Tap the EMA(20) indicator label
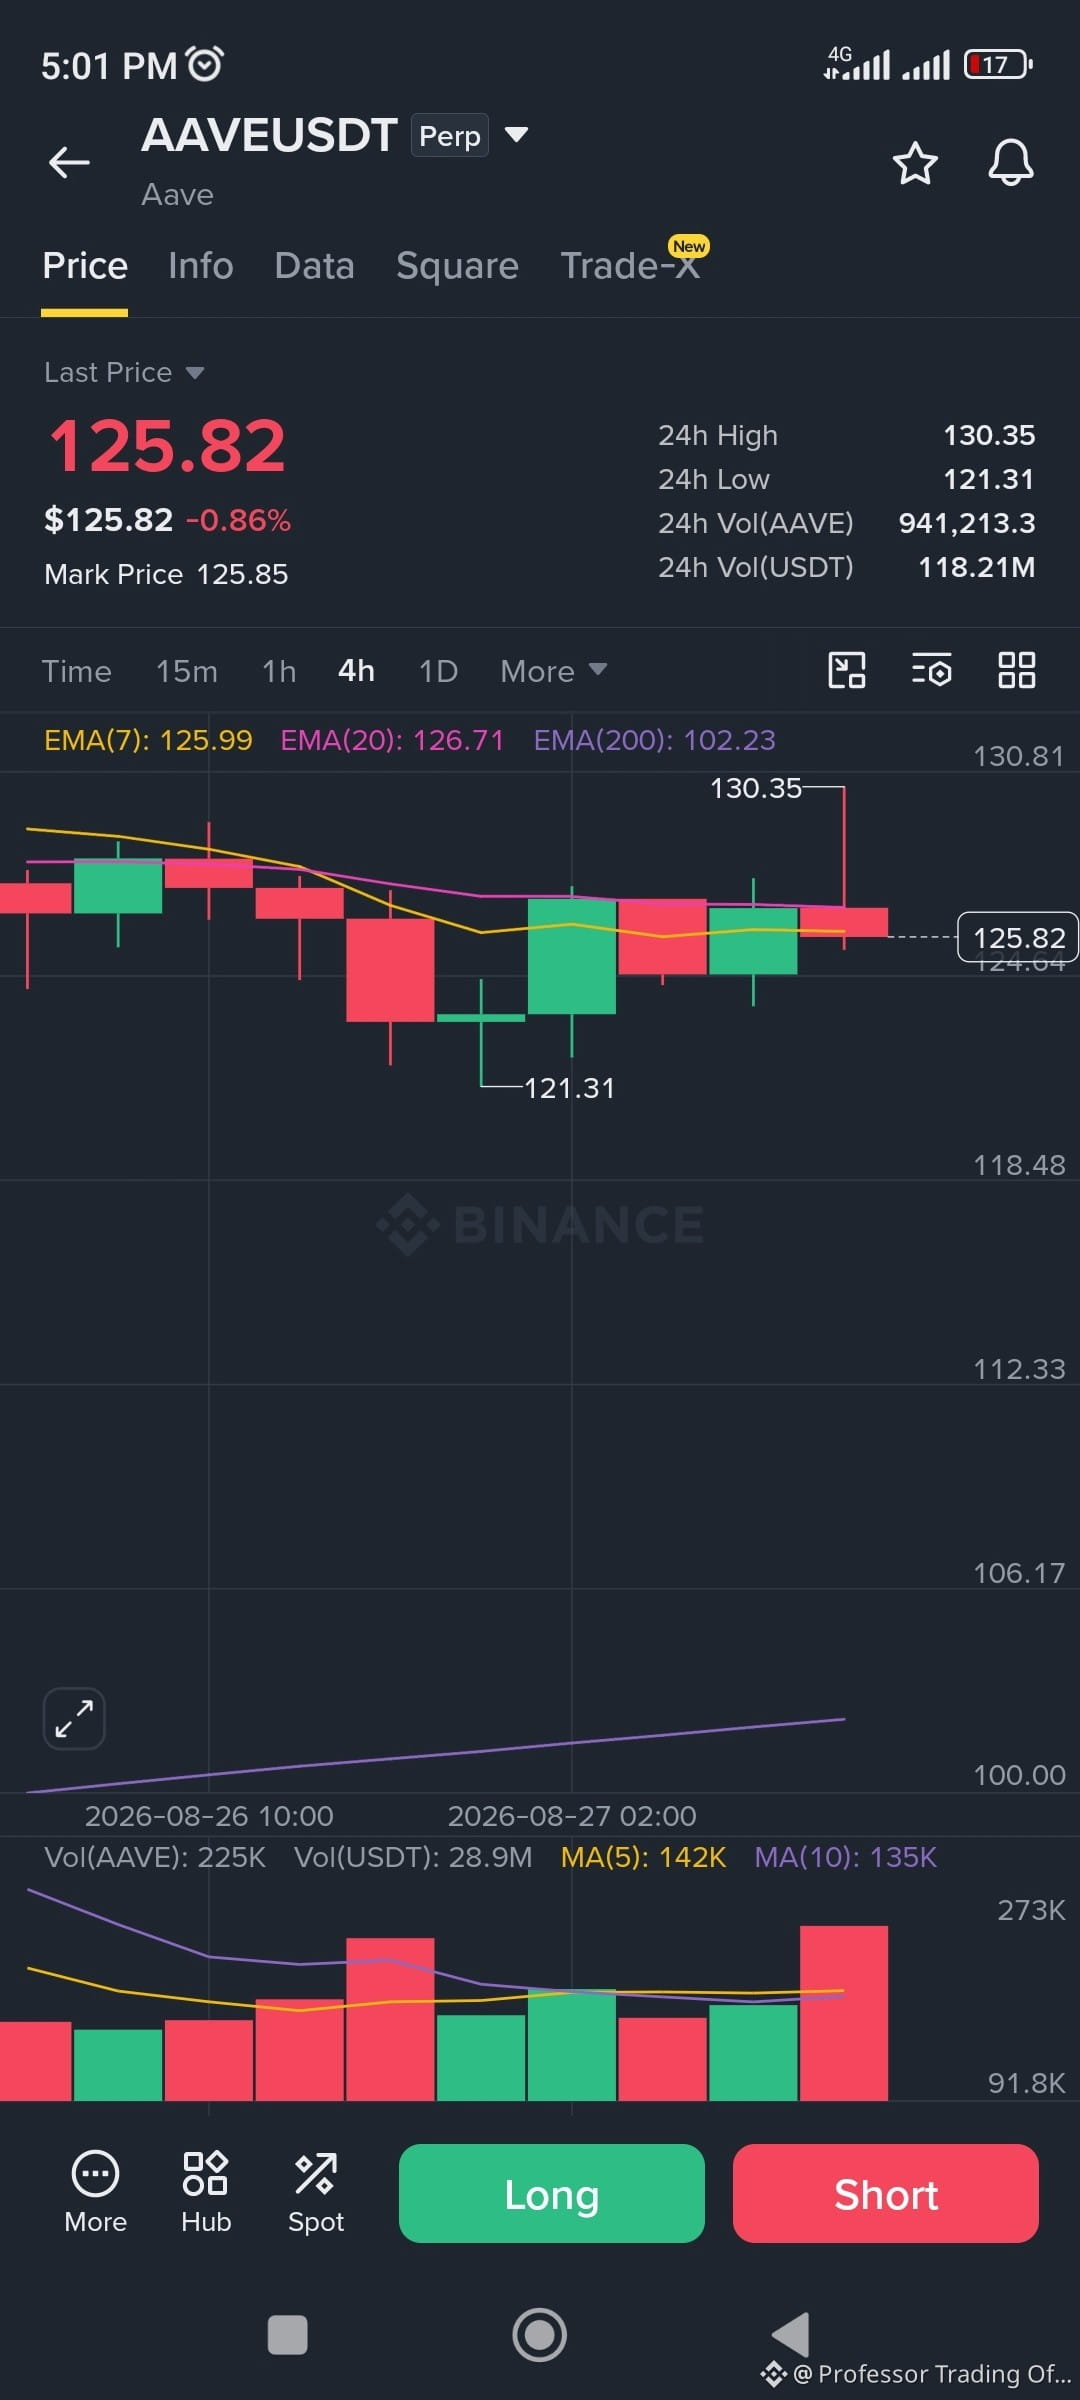1080x2400 pixels. click(392, 740)
